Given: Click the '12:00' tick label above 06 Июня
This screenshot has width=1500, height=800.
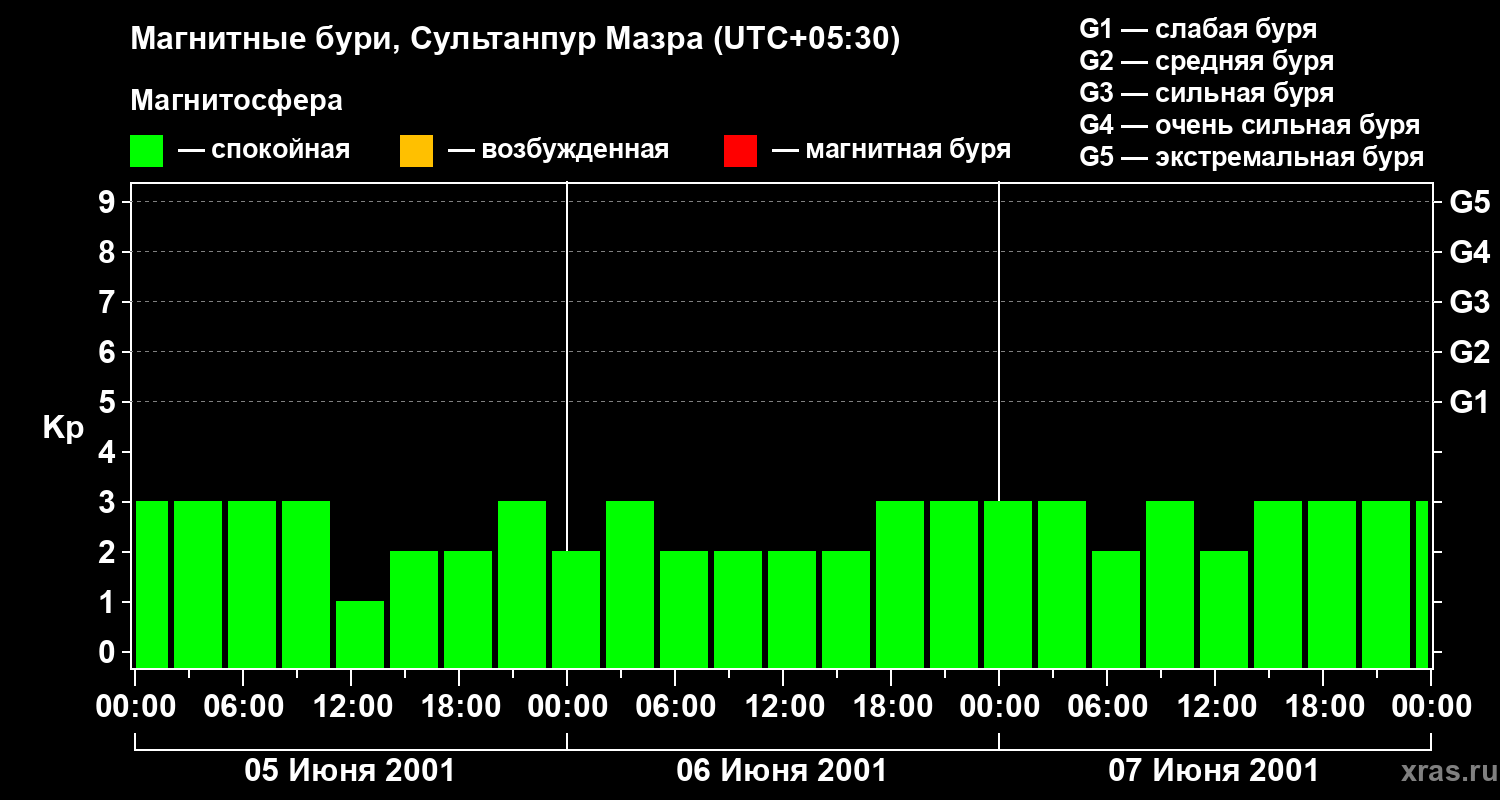Looking at the screenshot, I should pos(783,706).
